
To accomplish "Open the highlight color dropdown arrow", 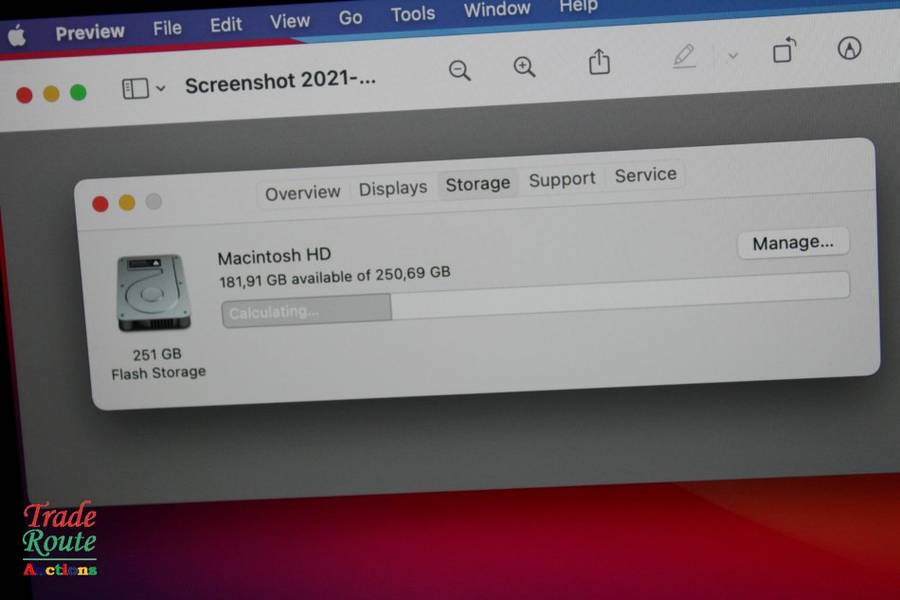I will click(x=732, y=56).
